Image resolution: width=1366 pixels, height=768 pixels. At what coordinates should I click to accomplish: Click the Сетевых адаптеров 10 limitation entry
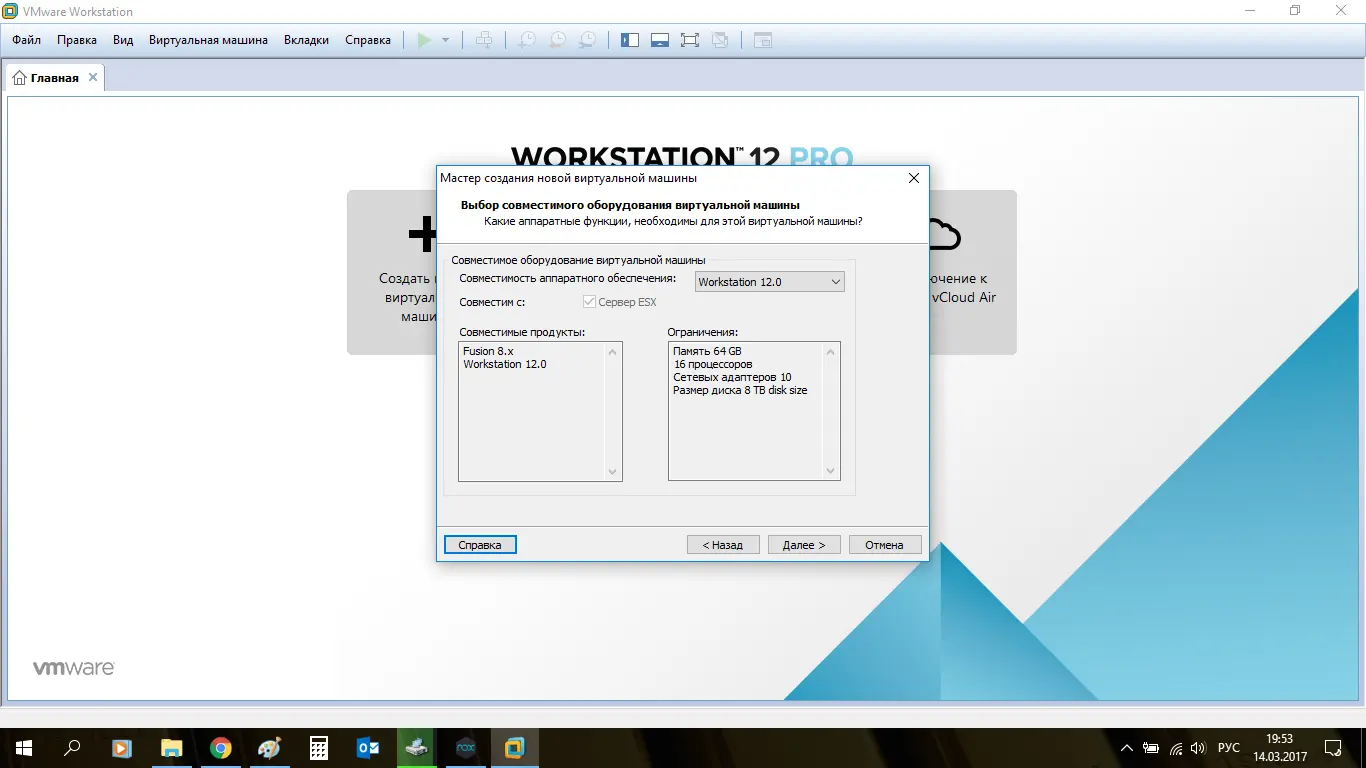(732, 377)
